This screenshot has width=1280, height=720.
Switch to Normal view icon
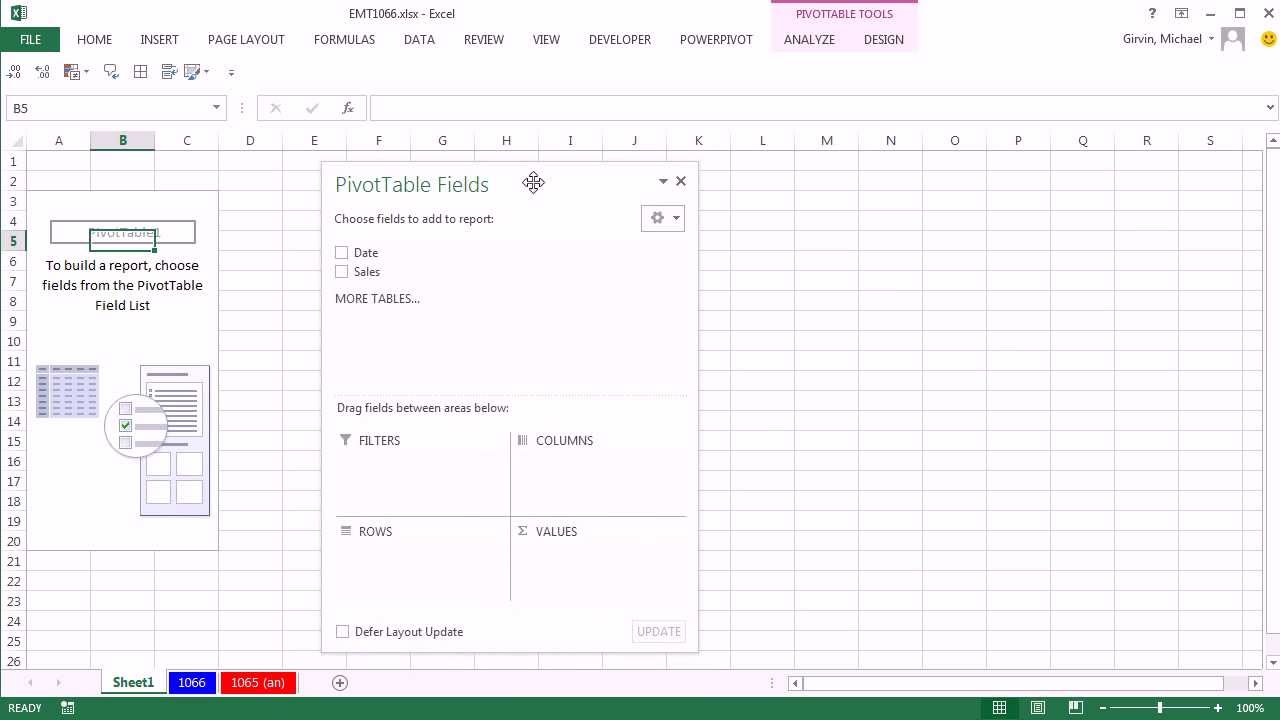pos(999,708)
